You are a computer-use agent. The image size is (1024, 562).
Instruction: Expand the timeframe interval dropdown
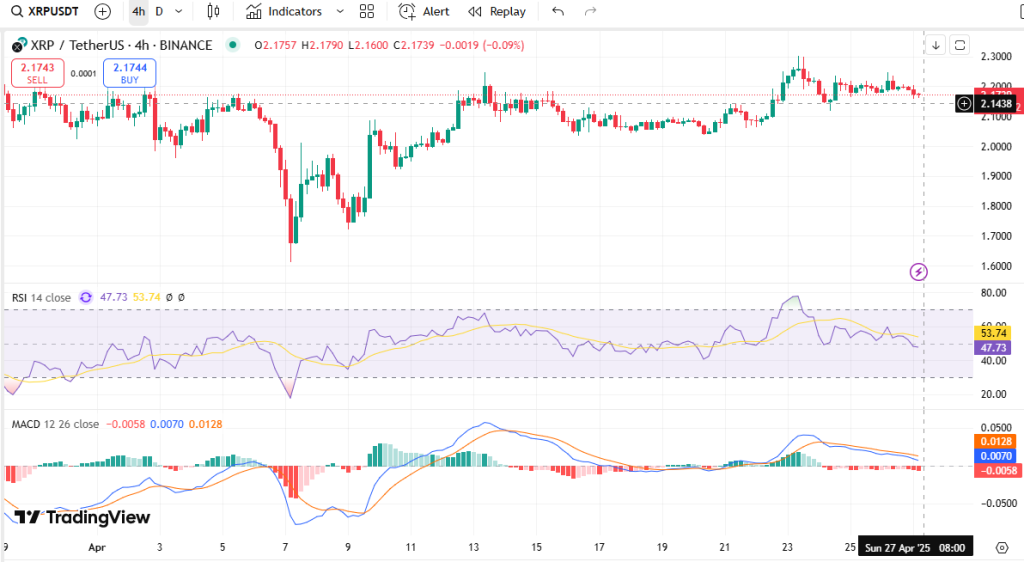coord(179,12)
